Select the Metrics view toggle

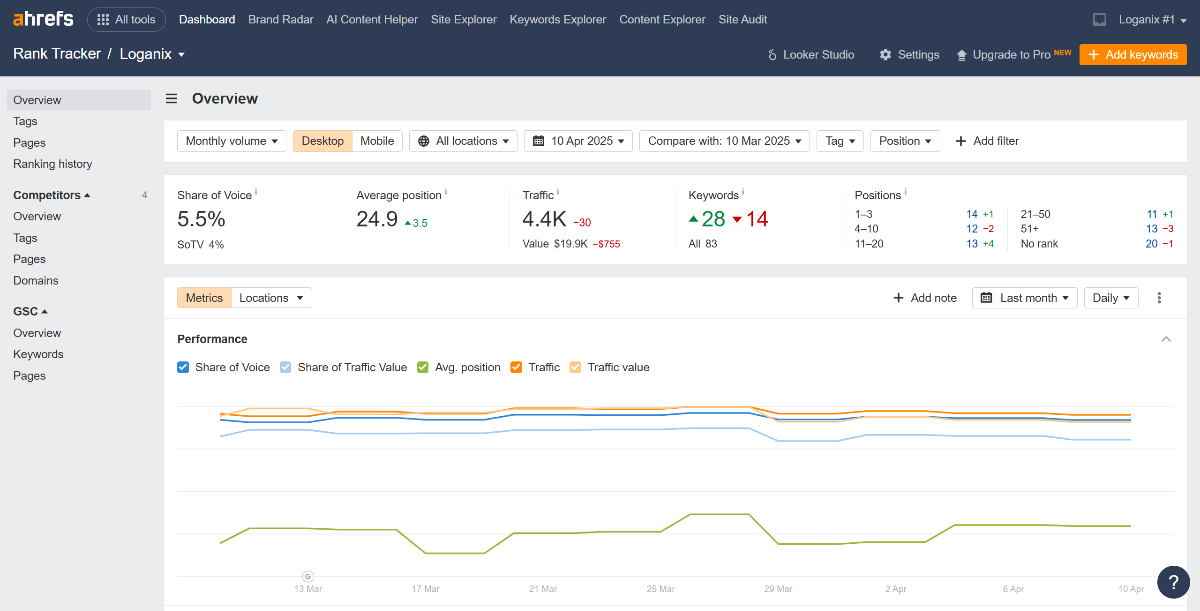(204, 298)
